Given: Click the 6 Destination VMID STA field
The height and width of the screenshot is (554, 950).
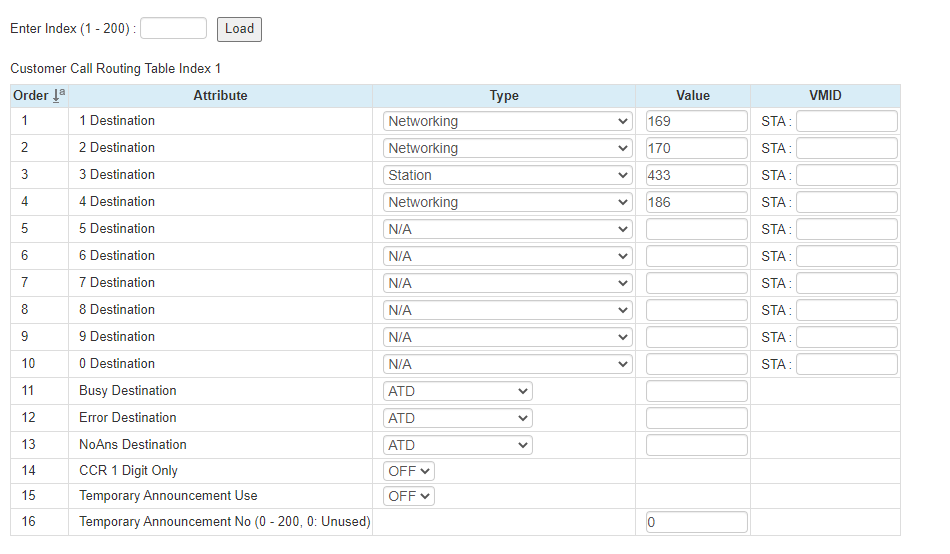Looking at the screenshot, I should click(x=846, y=256).
